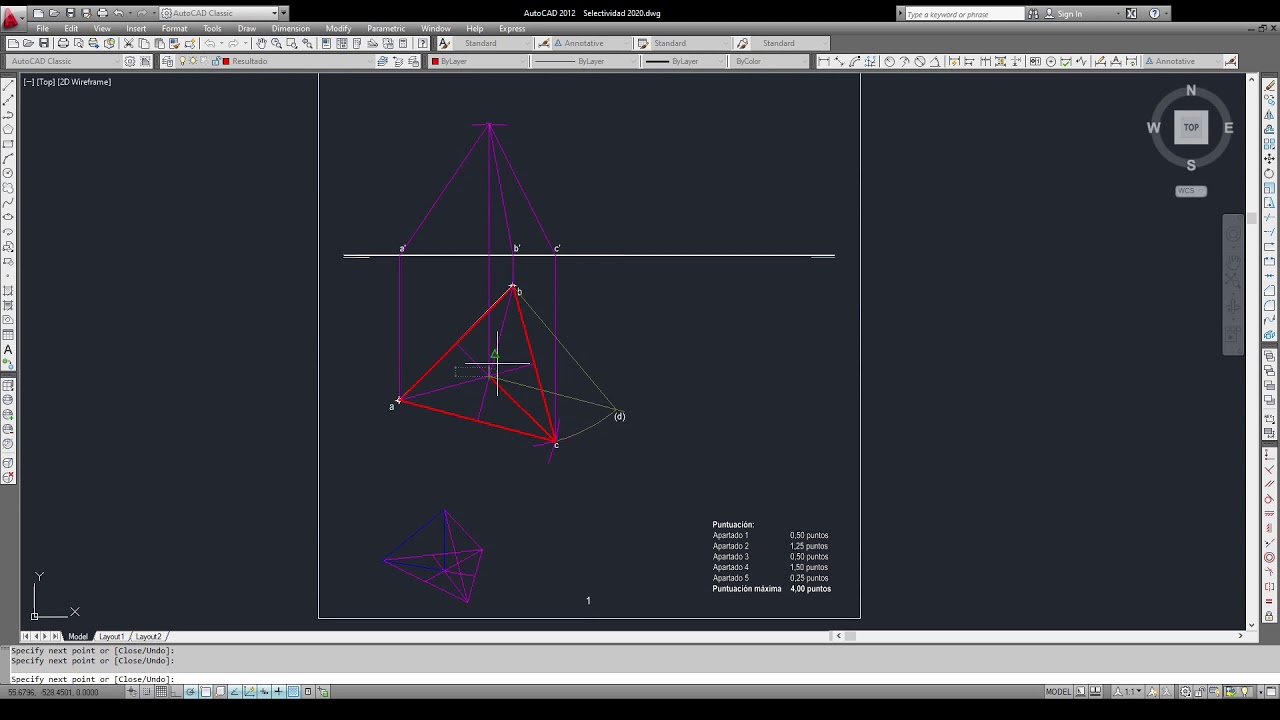Open the ByLayer lineweight dropdown
Image resolution: width=1280 pixels, height=720 pixels.
[x=685, y=61]
